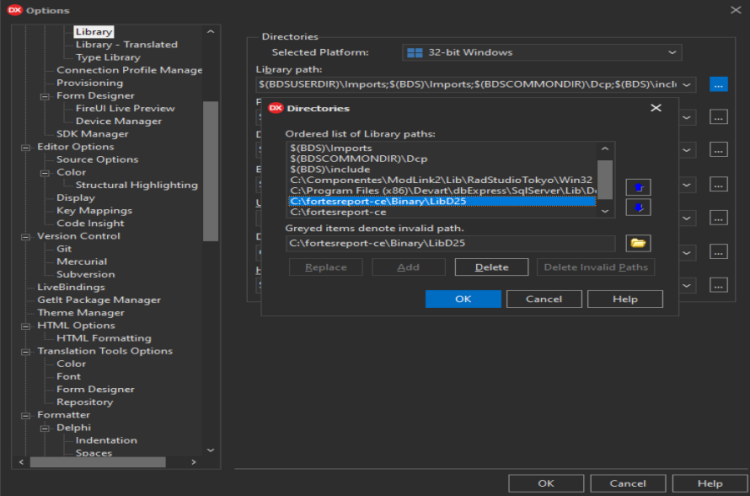Collapse Translation Tools Options node

pos(25,352)
